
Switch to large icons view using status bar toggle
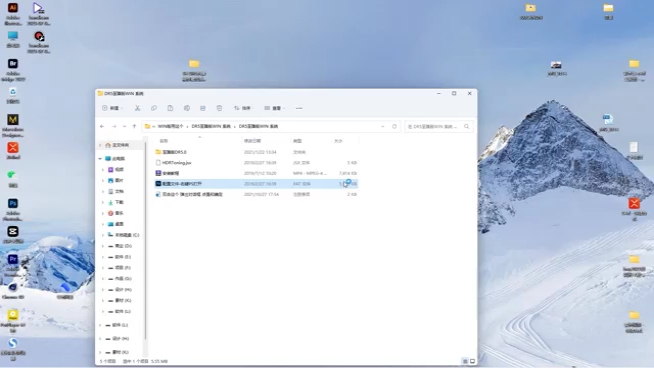click(473, 361)
